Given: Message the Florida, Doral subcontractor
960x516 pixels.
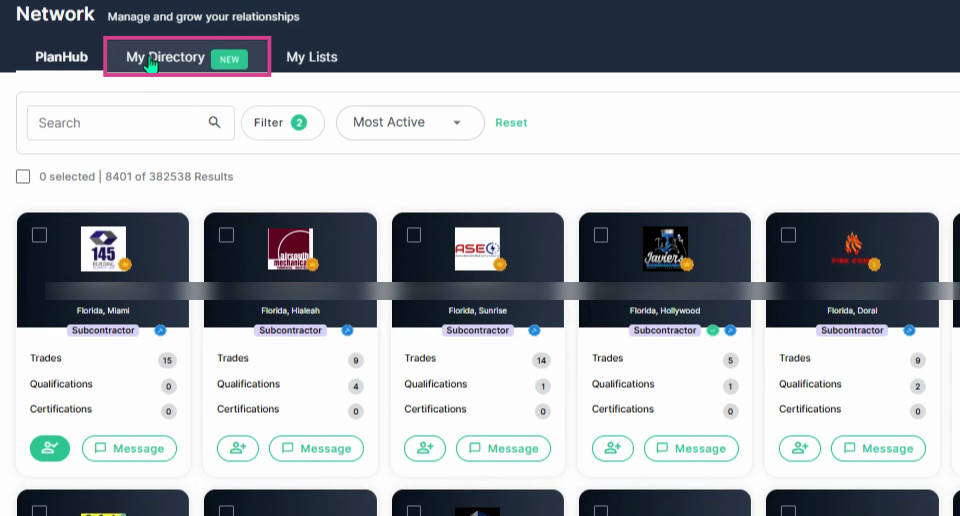Looking at the screenshot, I should click(878, 448).
